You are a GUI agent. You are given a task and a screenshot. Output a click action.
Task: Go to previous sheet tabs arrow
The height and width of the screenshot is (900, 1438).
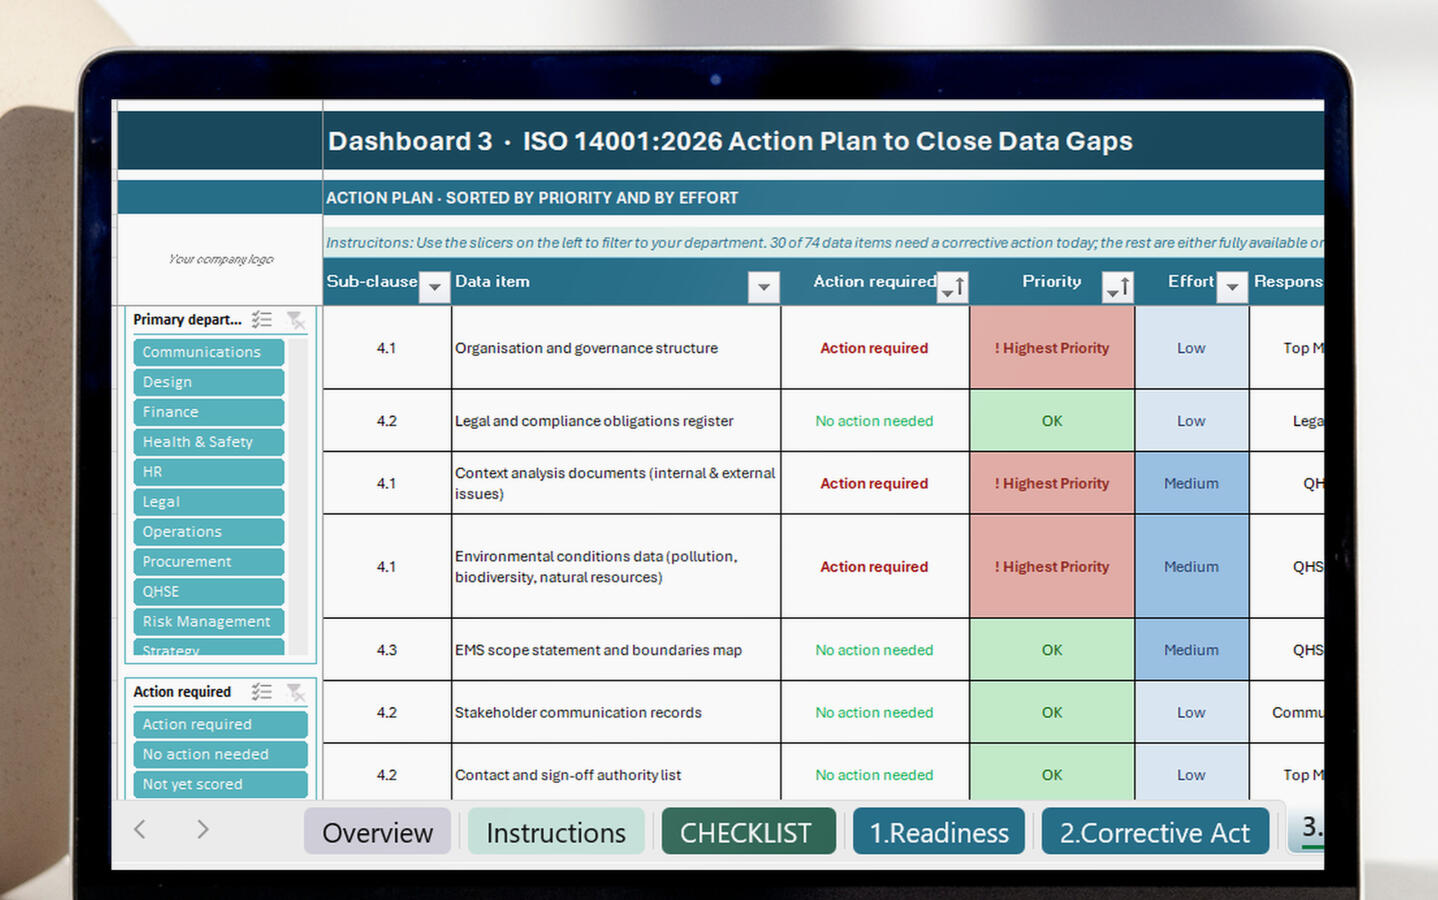coord(140,829)
